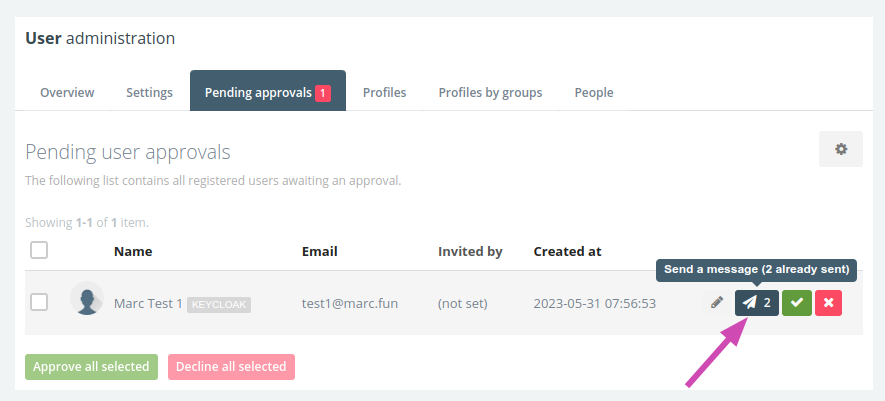This screenshot has height=401, width=885.
Task: Go to the Profiles tab
Action: (x=384, y=92)
